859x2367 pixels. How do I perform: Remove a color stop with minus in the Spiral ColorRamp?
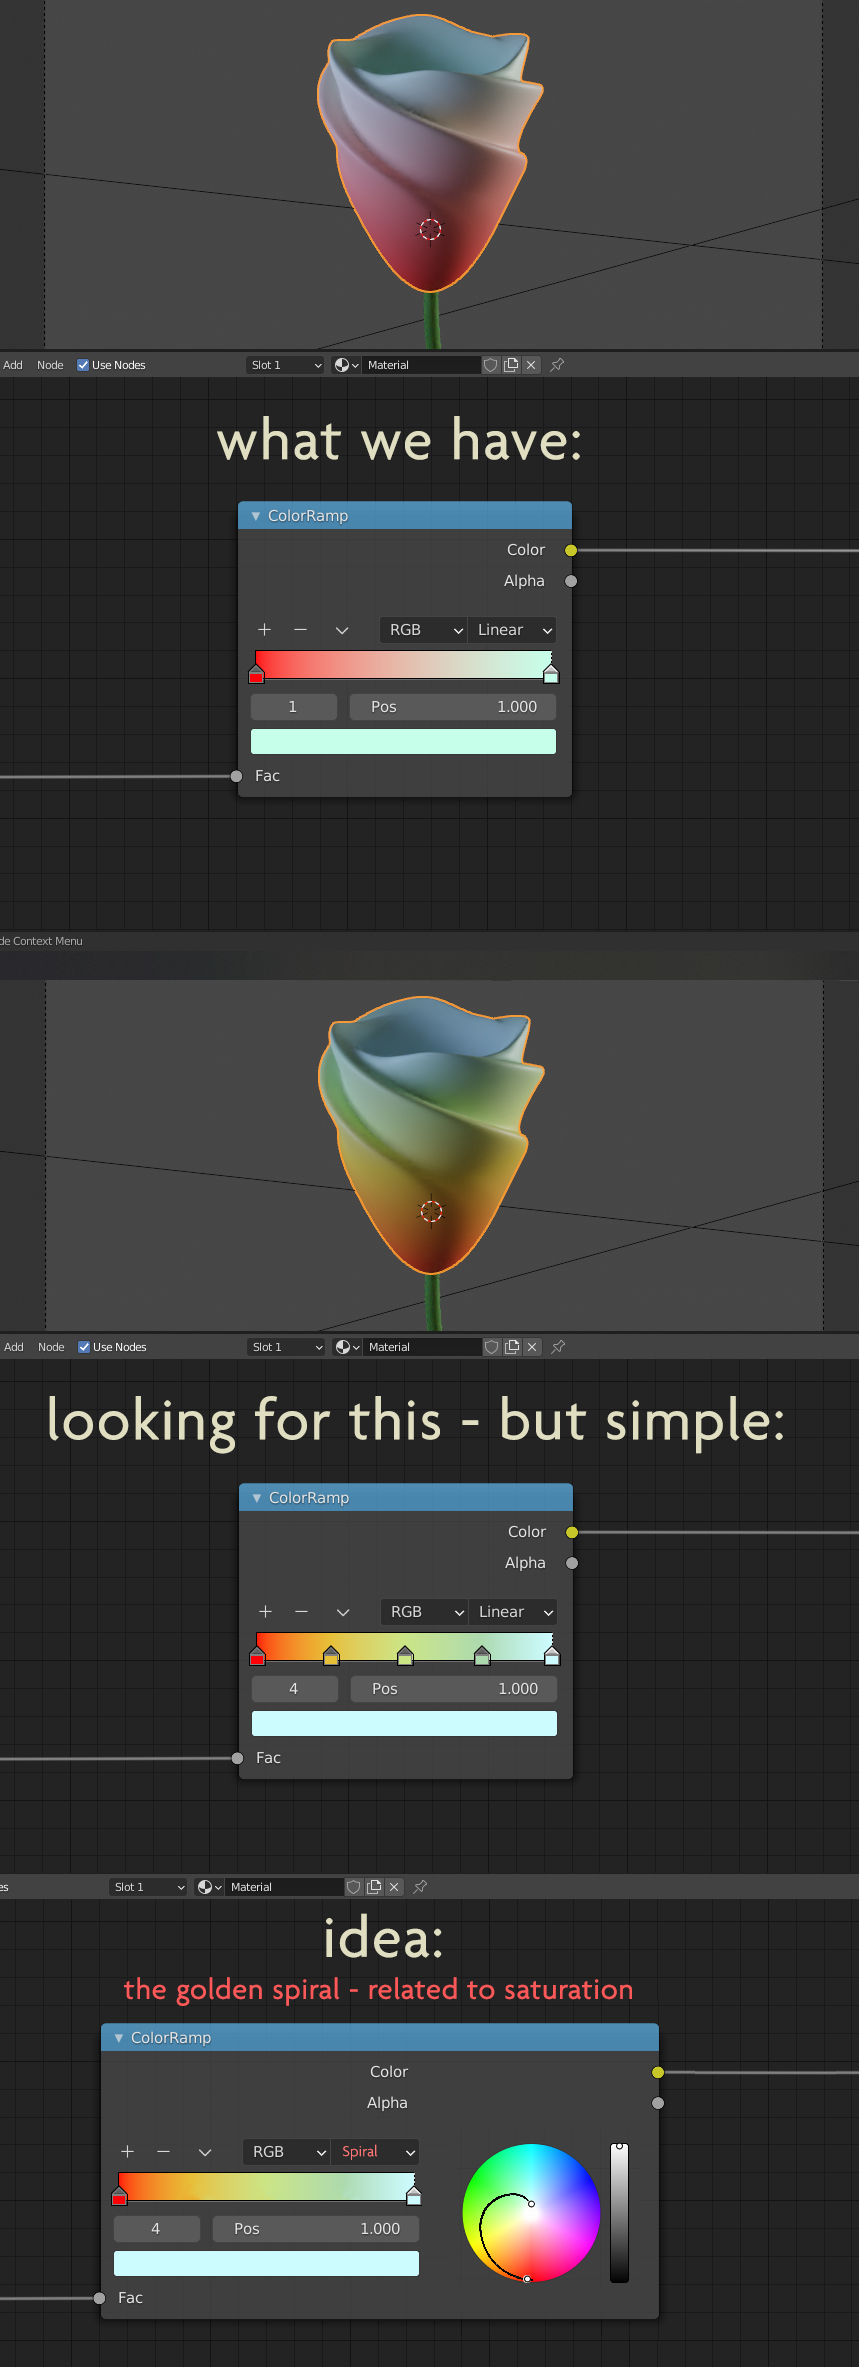163,2152
